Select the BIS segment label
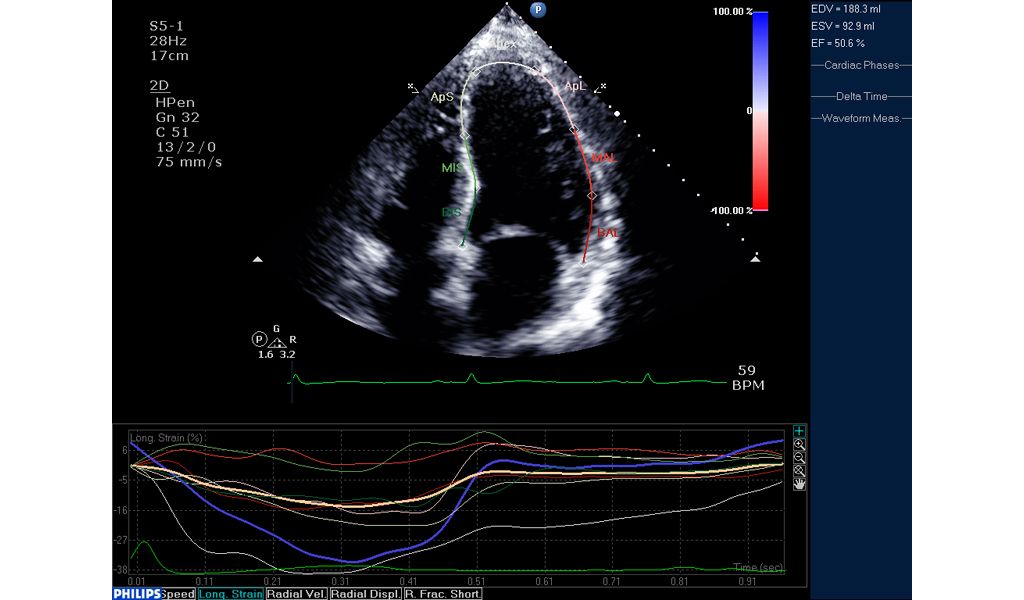The width and height of the screenshot is (1024, 600). (x=451, y=212)
